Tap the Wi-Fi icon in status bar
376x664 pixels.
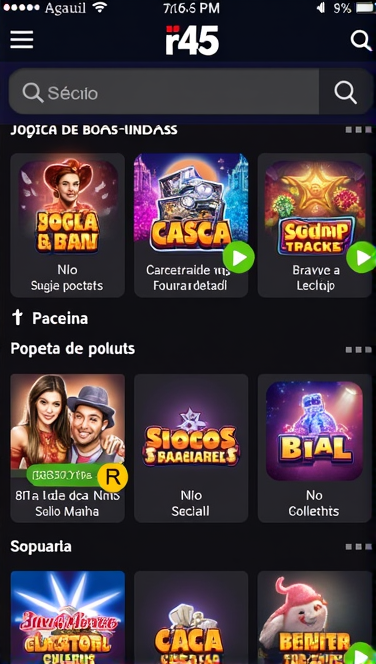(x=100, y=7)
